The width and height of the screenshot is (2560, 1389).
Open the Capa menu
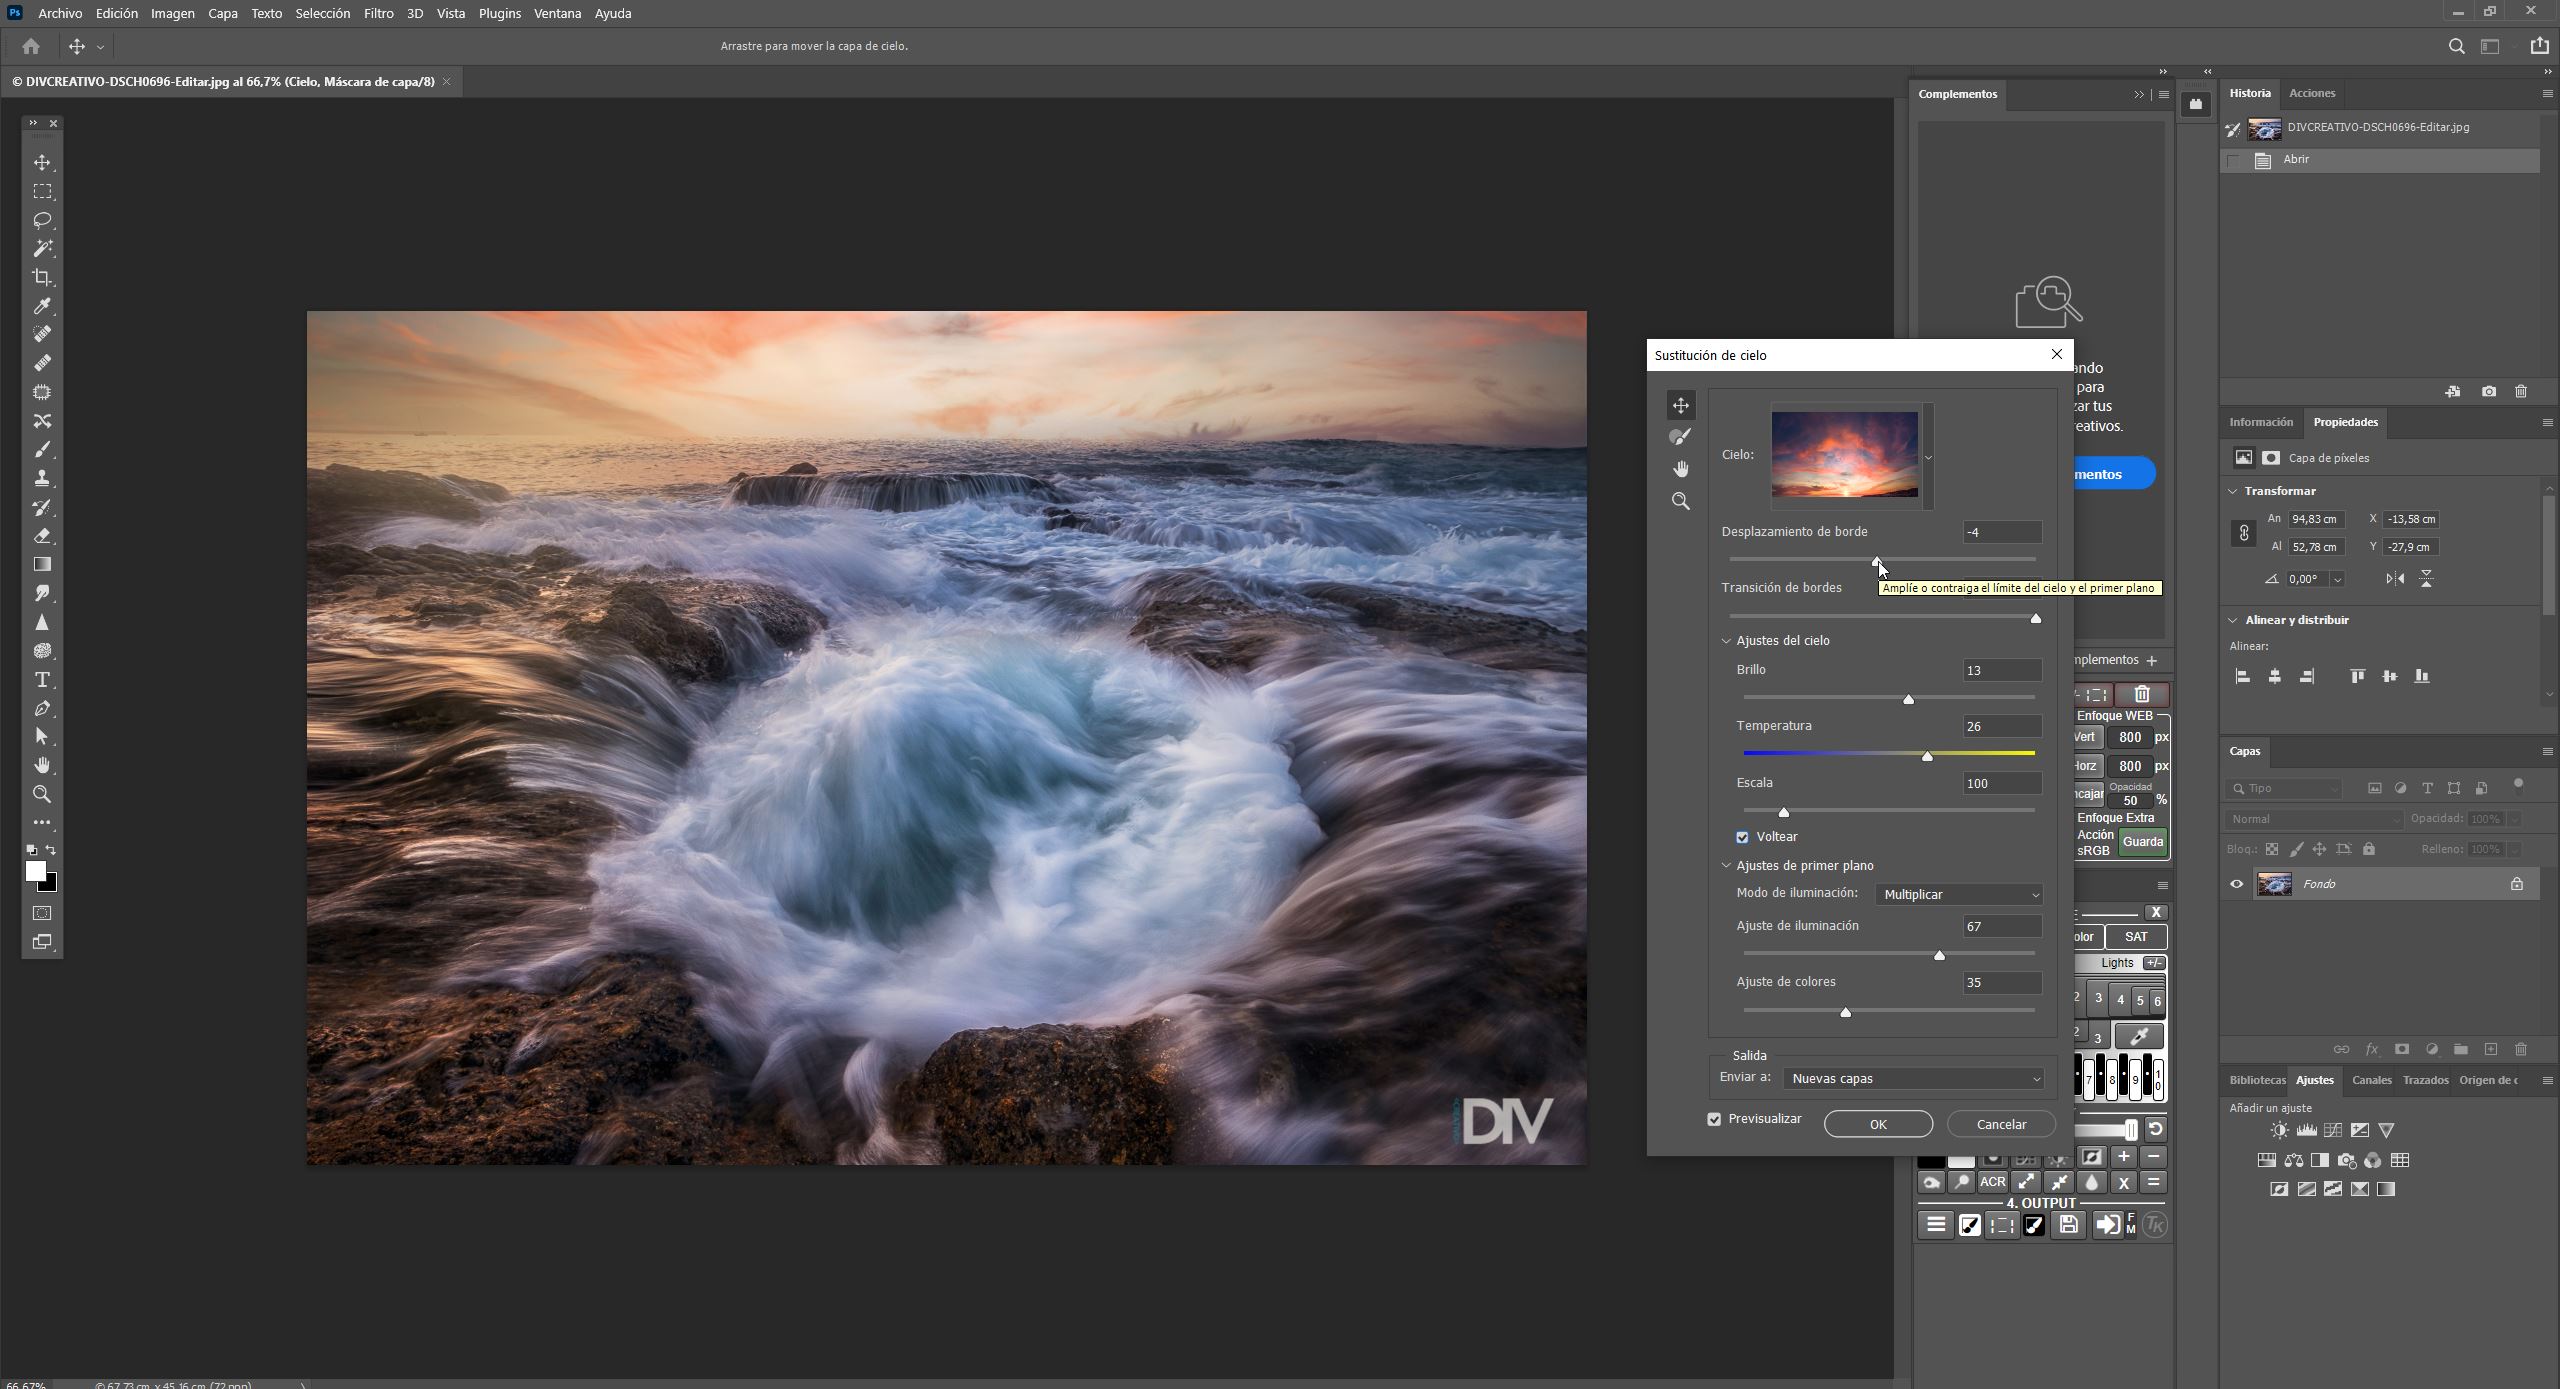coord(222,13)
